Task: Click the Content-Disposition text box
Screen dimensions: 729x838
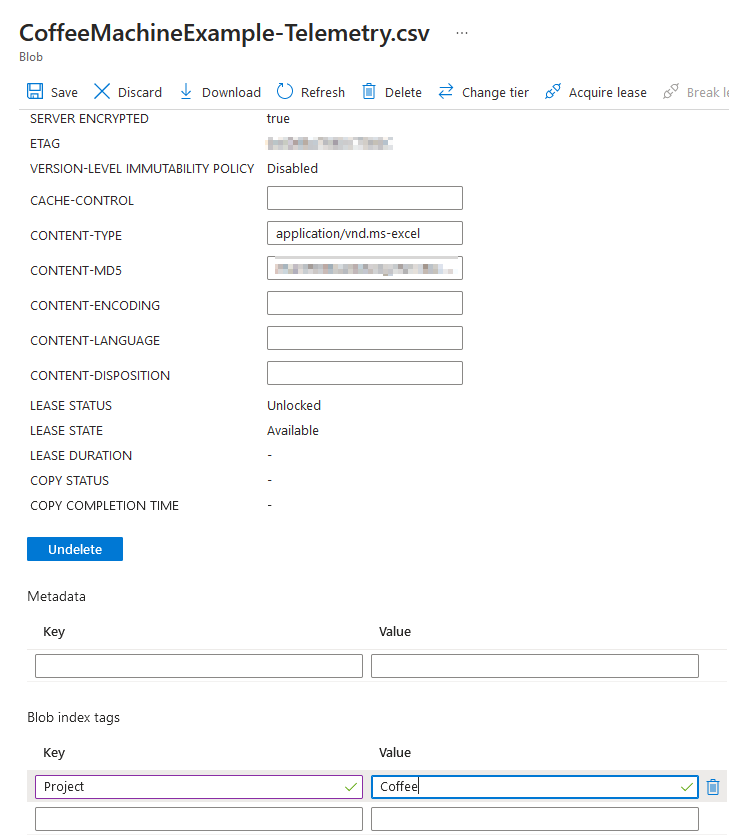Action: (364, 373)
